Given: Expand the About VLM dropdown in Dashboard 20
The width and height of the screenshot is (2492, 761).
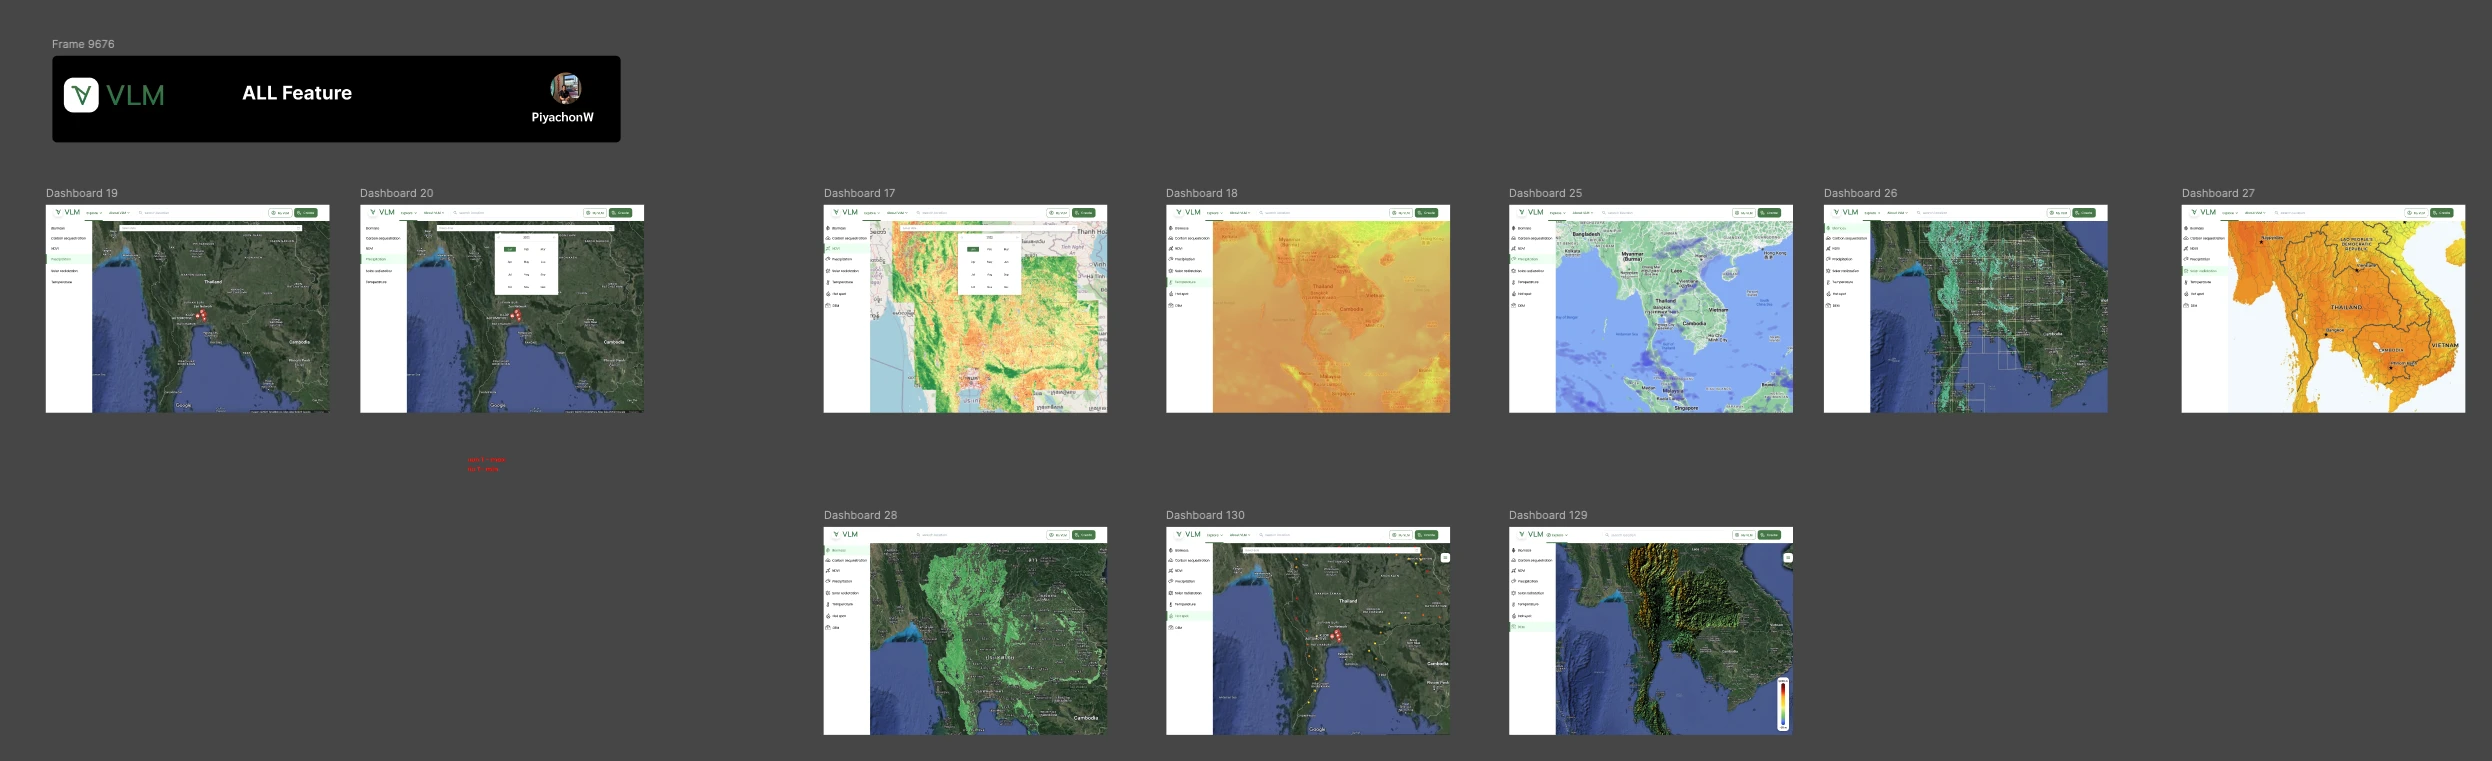Looking at the screenshot, I should [x=433, y=213].
